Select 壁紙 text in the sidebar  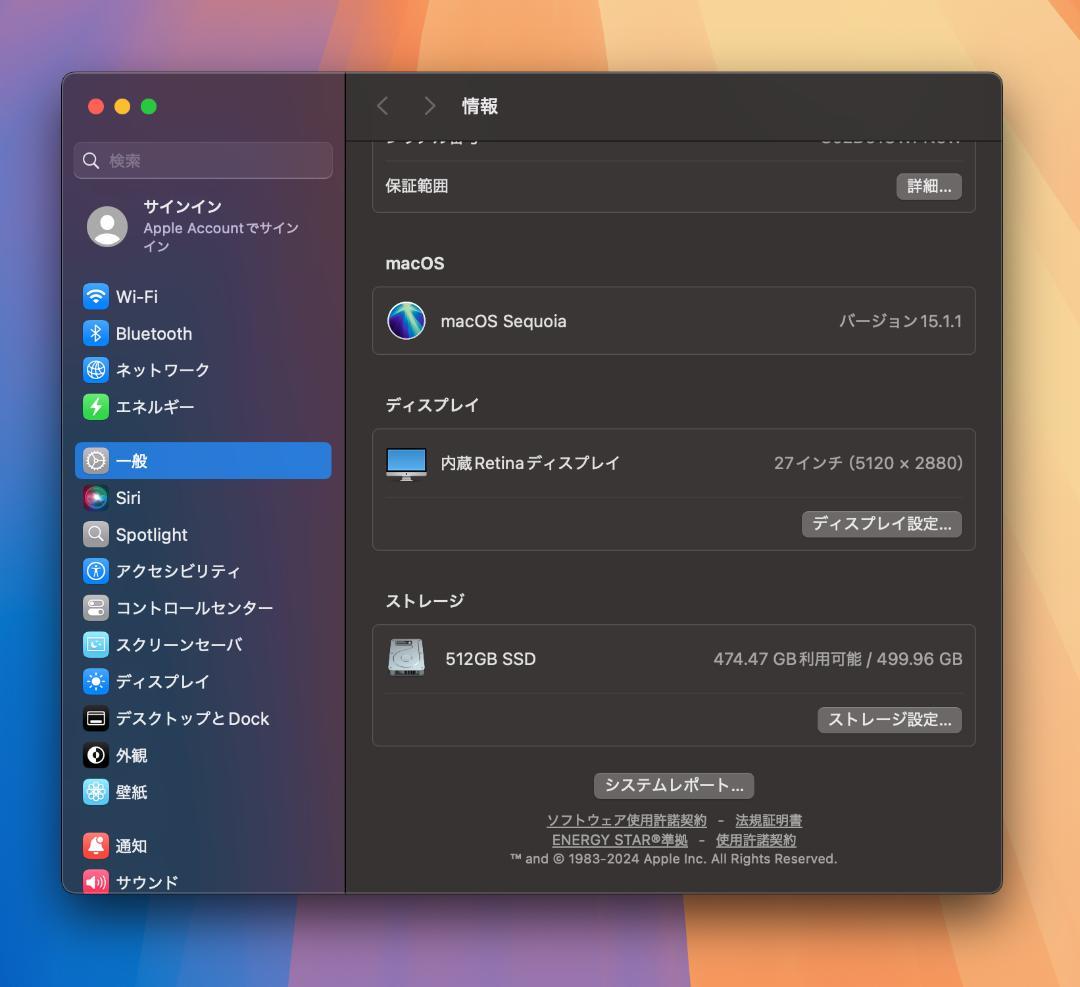click(132, 792)
